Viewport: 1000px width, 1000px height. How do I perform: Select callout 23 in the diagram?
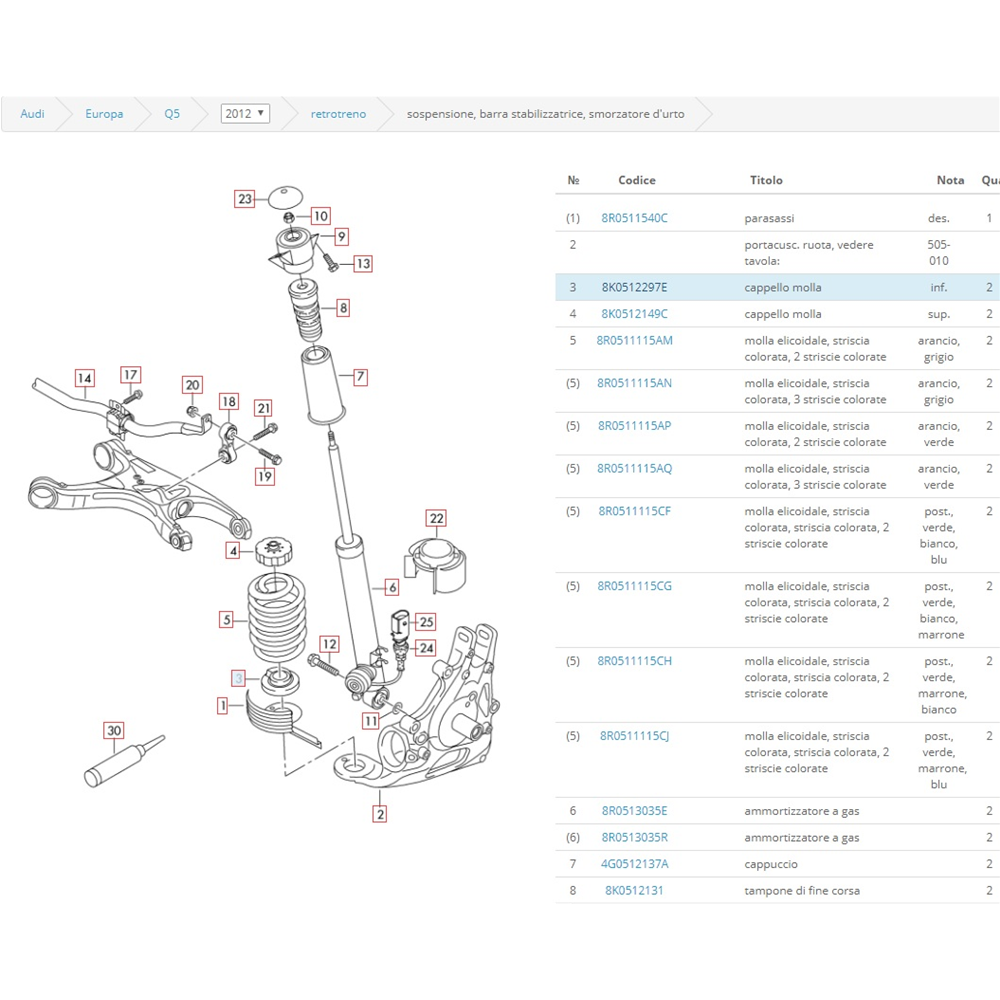[245, 199]
